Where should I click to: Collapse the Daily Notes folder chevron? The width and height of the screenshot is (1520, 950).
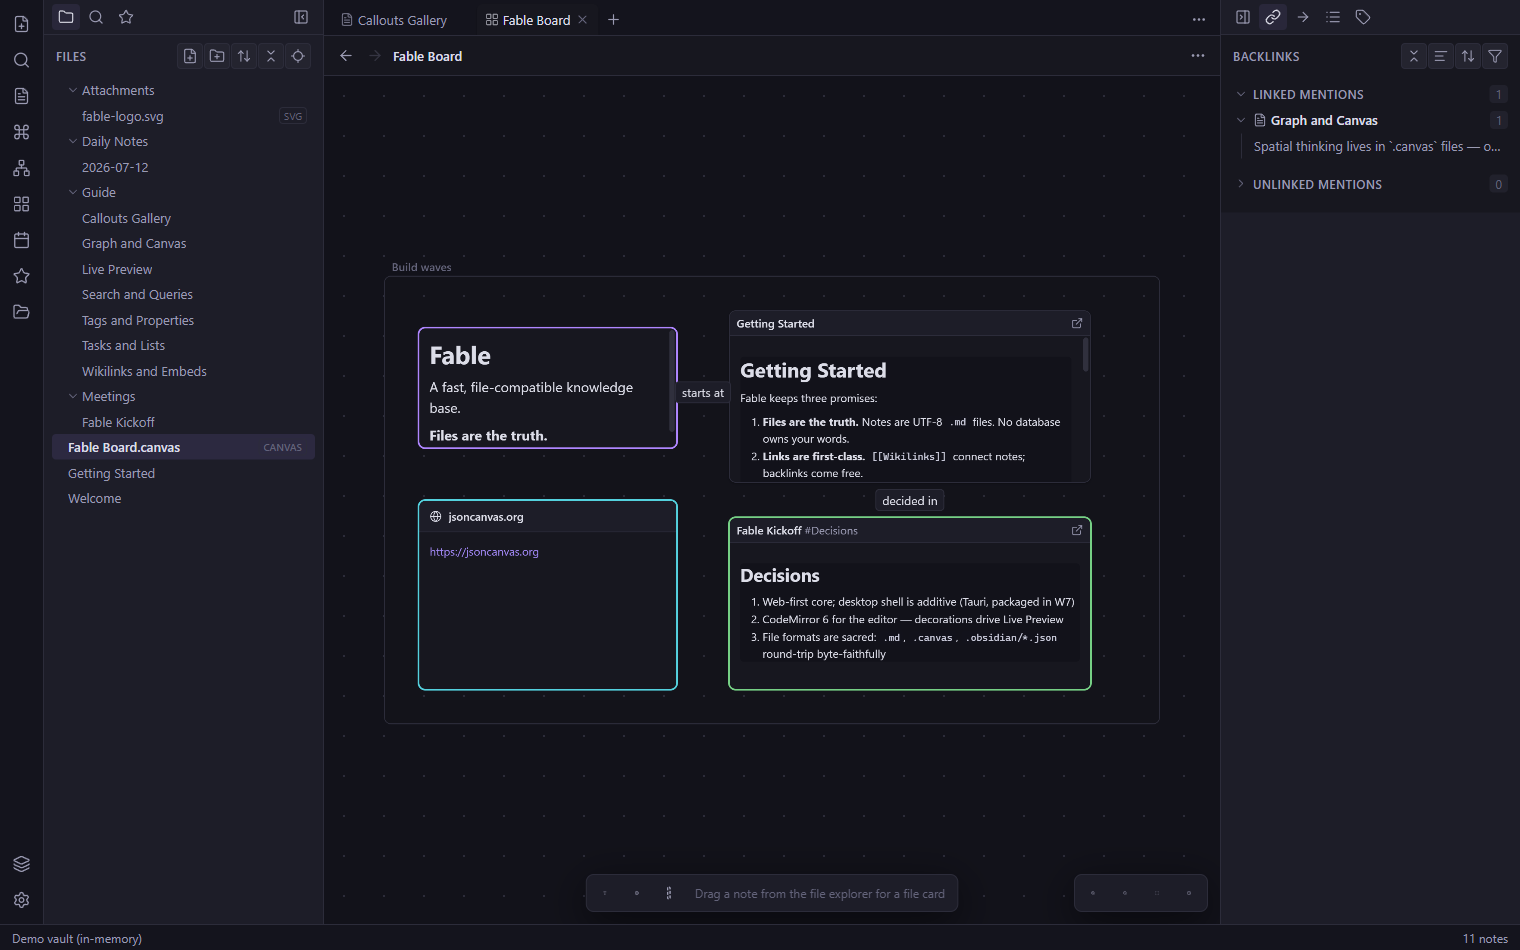coord(73,141)
